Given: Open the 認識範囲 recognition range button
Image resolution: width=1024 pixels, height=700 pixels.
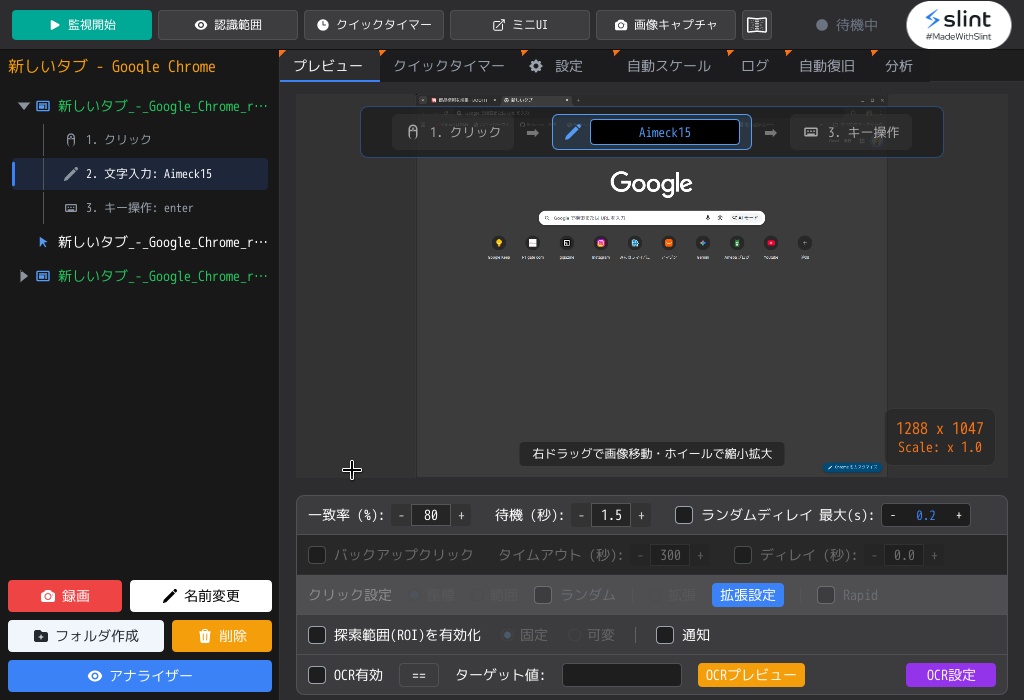Looking at the screenshot, I should [x=227, y=25].
